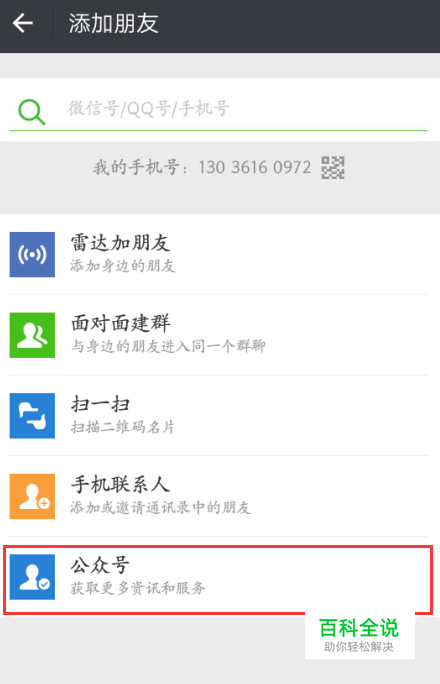
Task: Tap subtitle 获取更多资讯和服务
Action: [138, 588]
